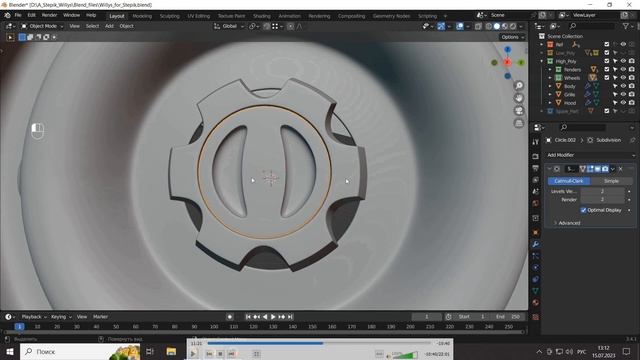Toggle proportional editing icon in header
This screenshot has height=360, width=640.
click(x=290, y=26)
